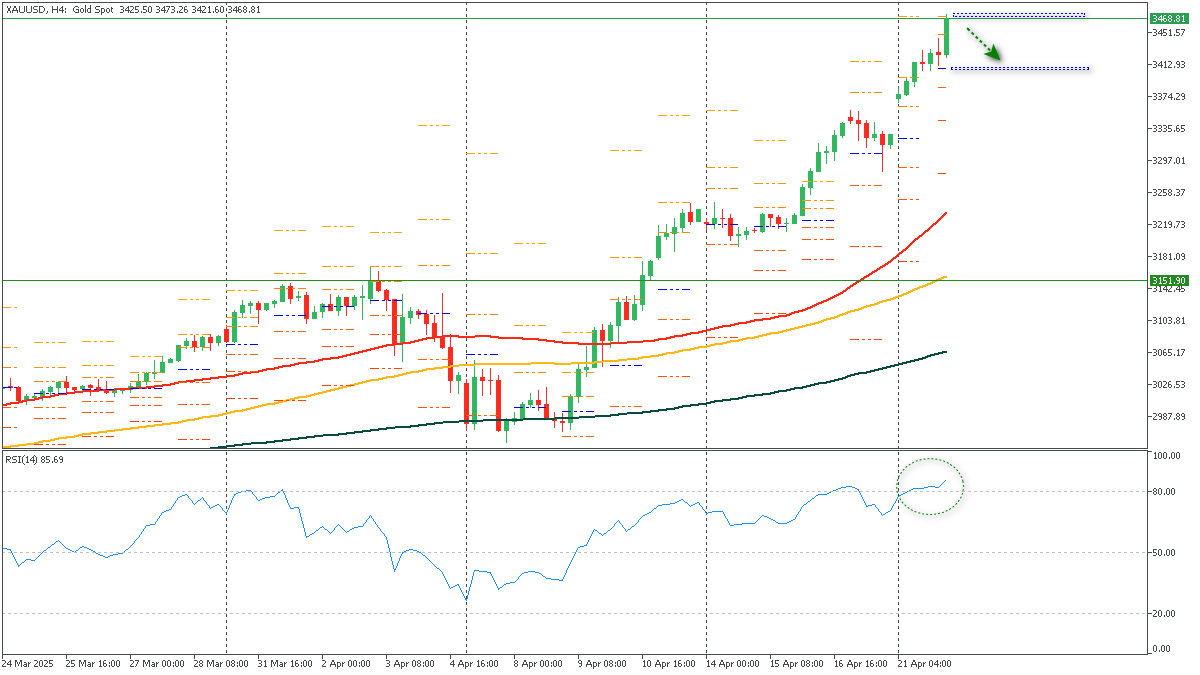Viewport: 1200px width, 675px height.
Task: Click the 50.00 level on RSI scale
Action: [x=1163, y=550]
